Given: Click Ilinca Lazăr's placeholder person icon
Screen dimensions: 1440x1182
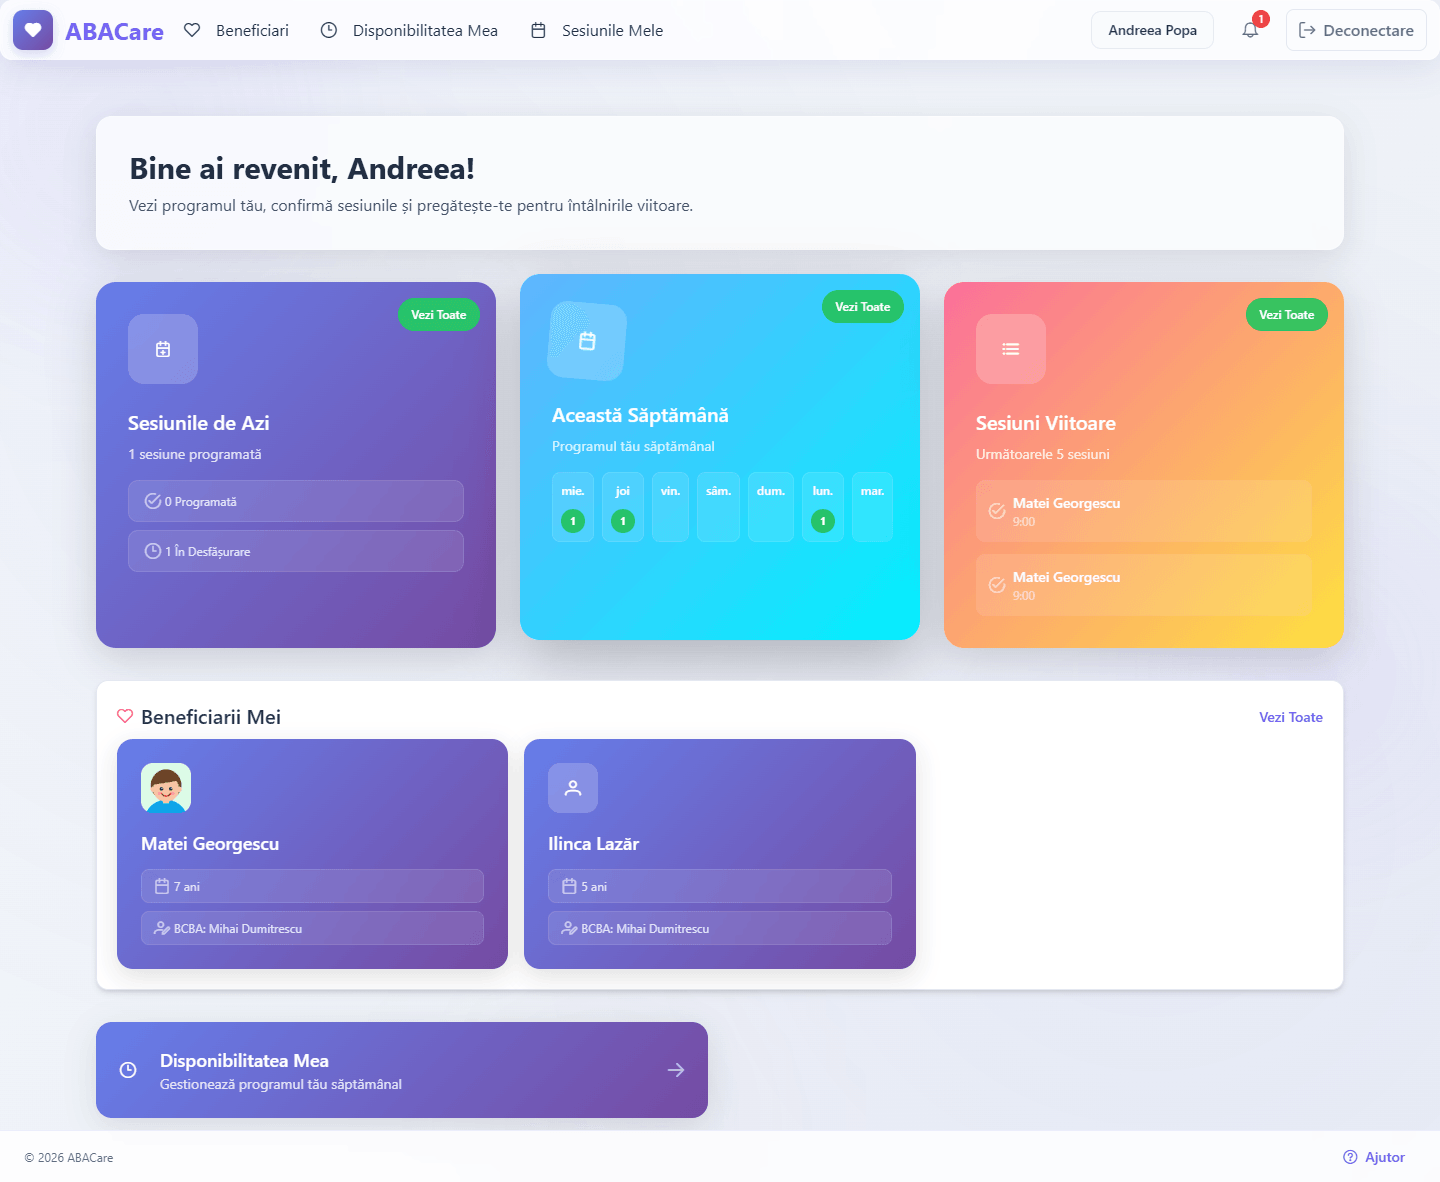Looking at the screenshot, I should [573, 788].
